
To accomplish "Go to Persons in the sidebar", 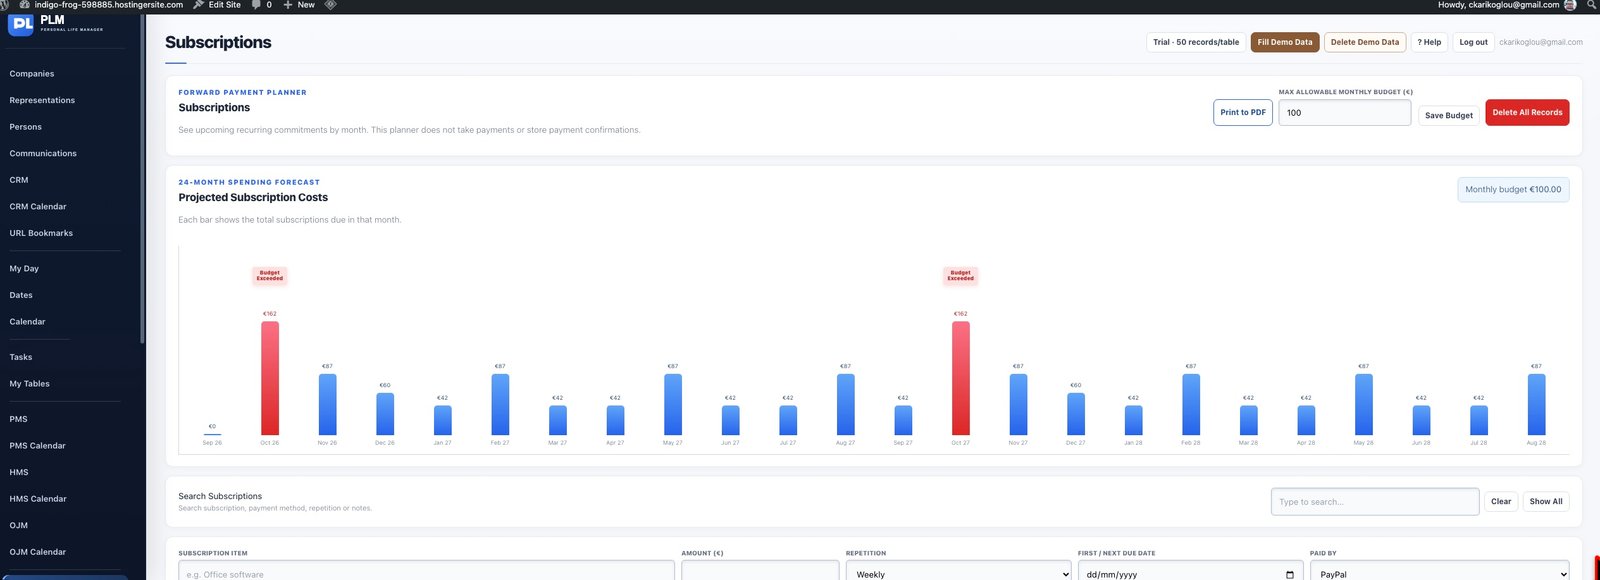I will (x=26, y=127).
